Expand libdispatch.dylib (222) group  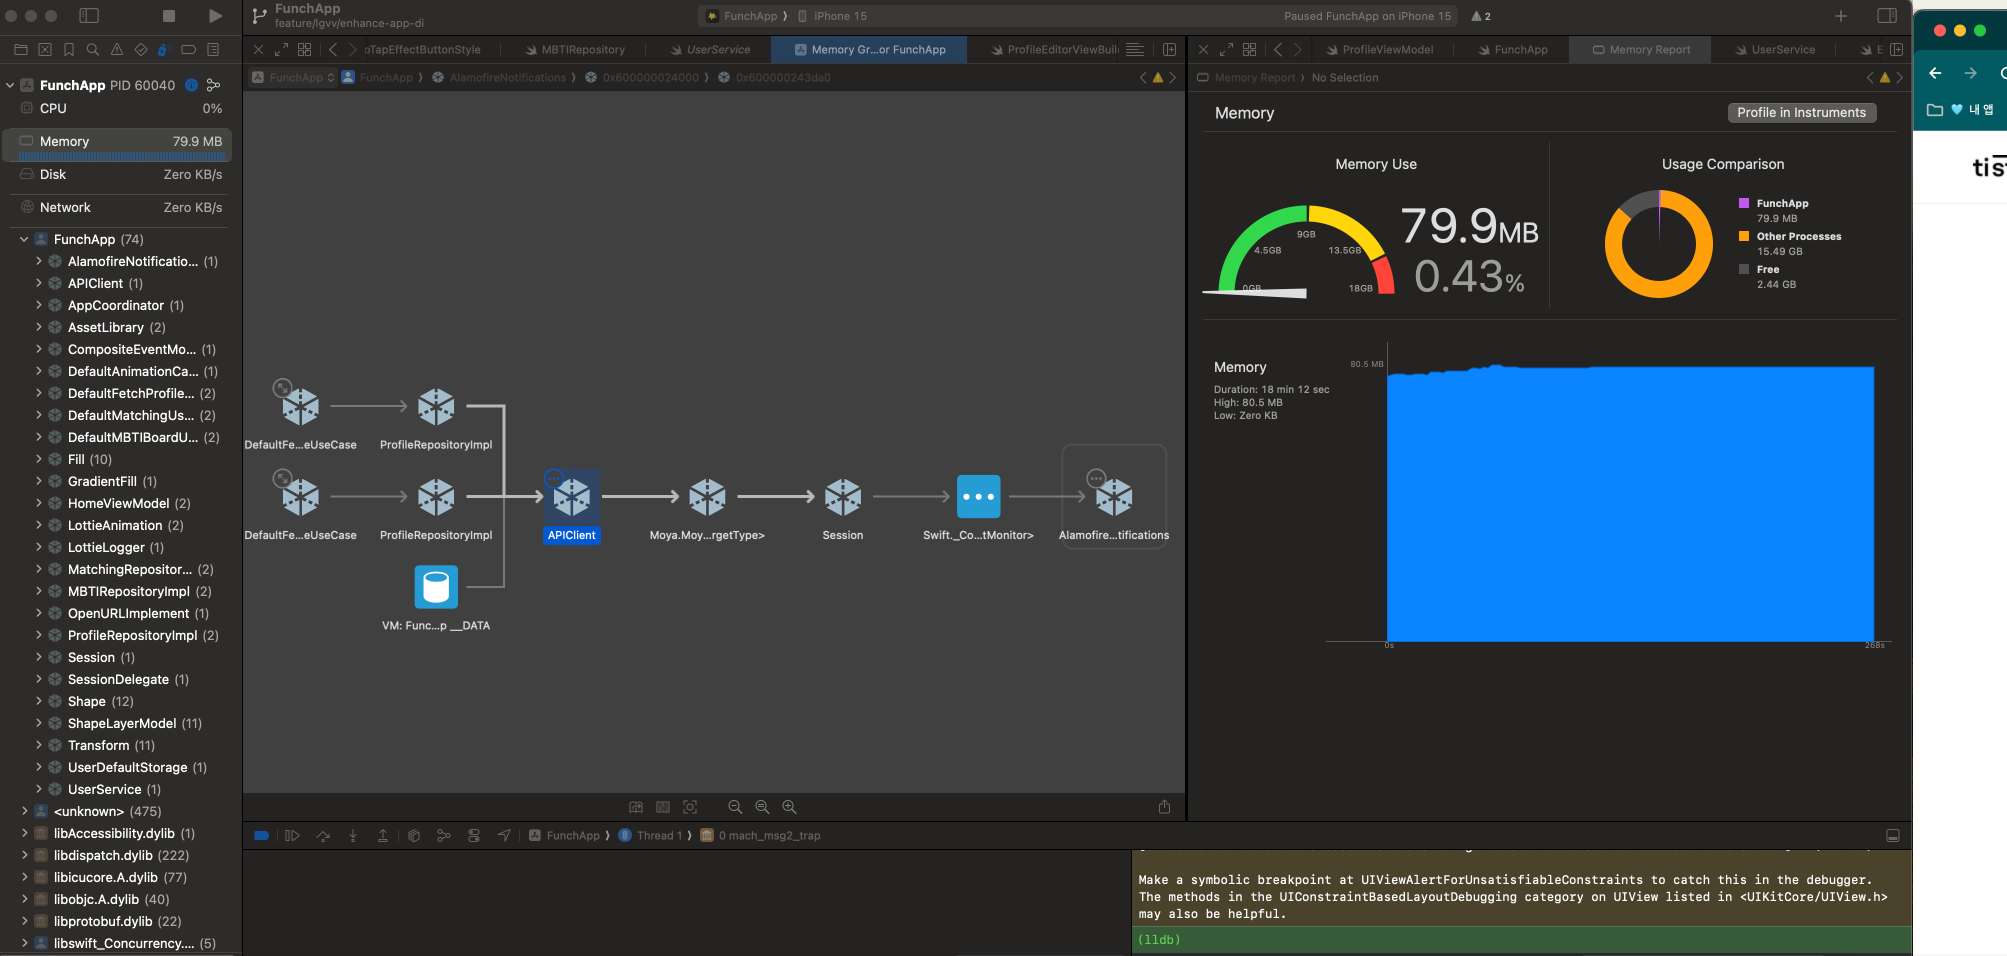click(x=24, y=855)
